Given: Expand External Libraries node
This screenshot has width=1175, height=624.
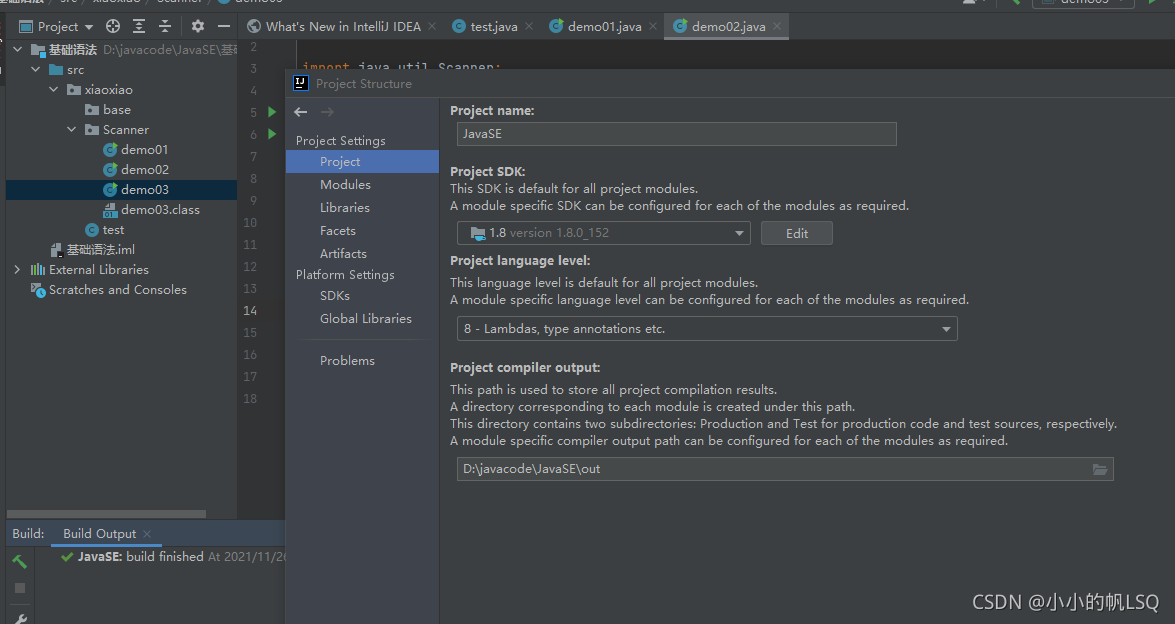Looking at the screenshot, I should [x=17, y=270].
